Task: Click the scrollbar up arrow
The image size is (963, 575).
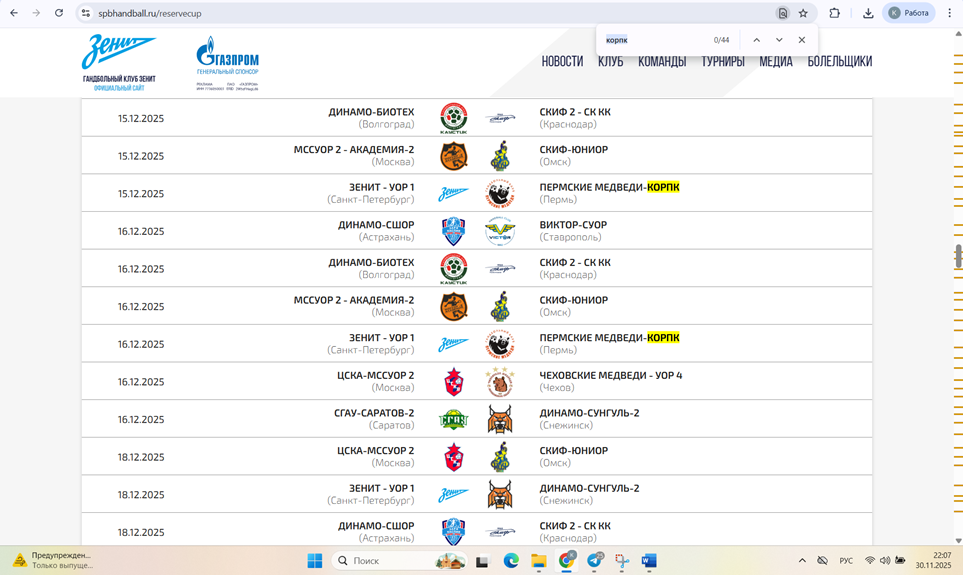Action: [x=958, y=34]
